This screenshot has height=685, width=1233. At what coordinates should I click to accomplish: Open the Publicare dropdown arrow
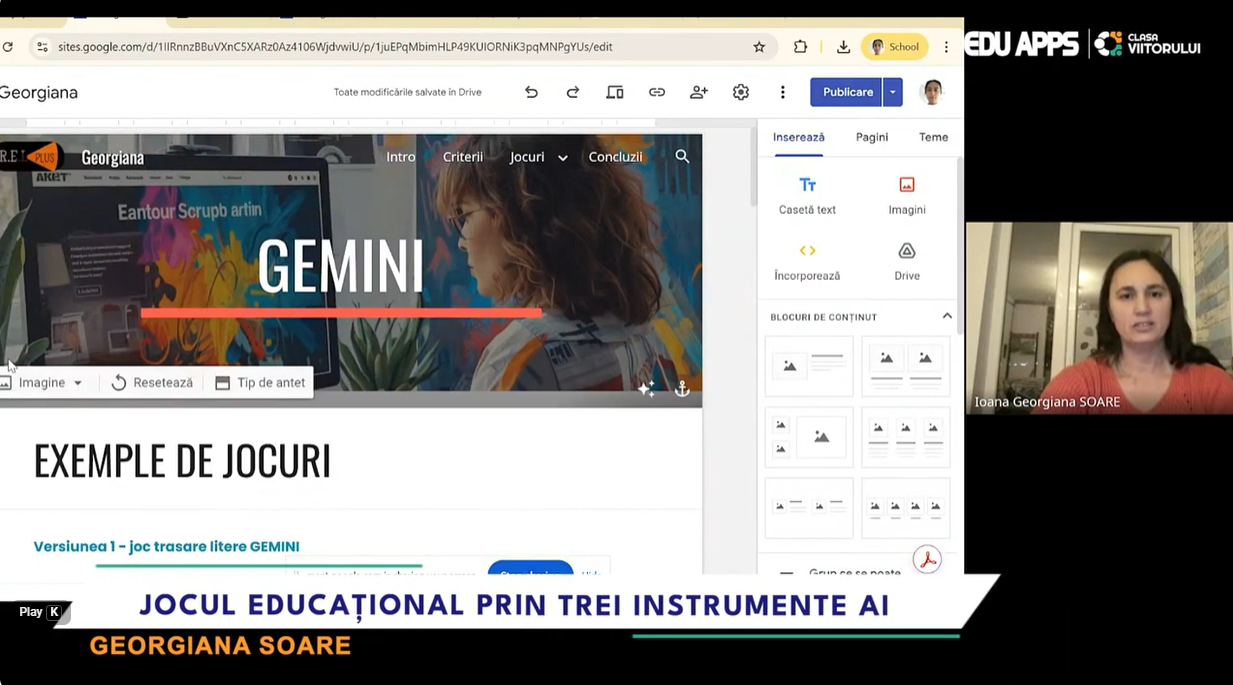[x=893, y=92]
